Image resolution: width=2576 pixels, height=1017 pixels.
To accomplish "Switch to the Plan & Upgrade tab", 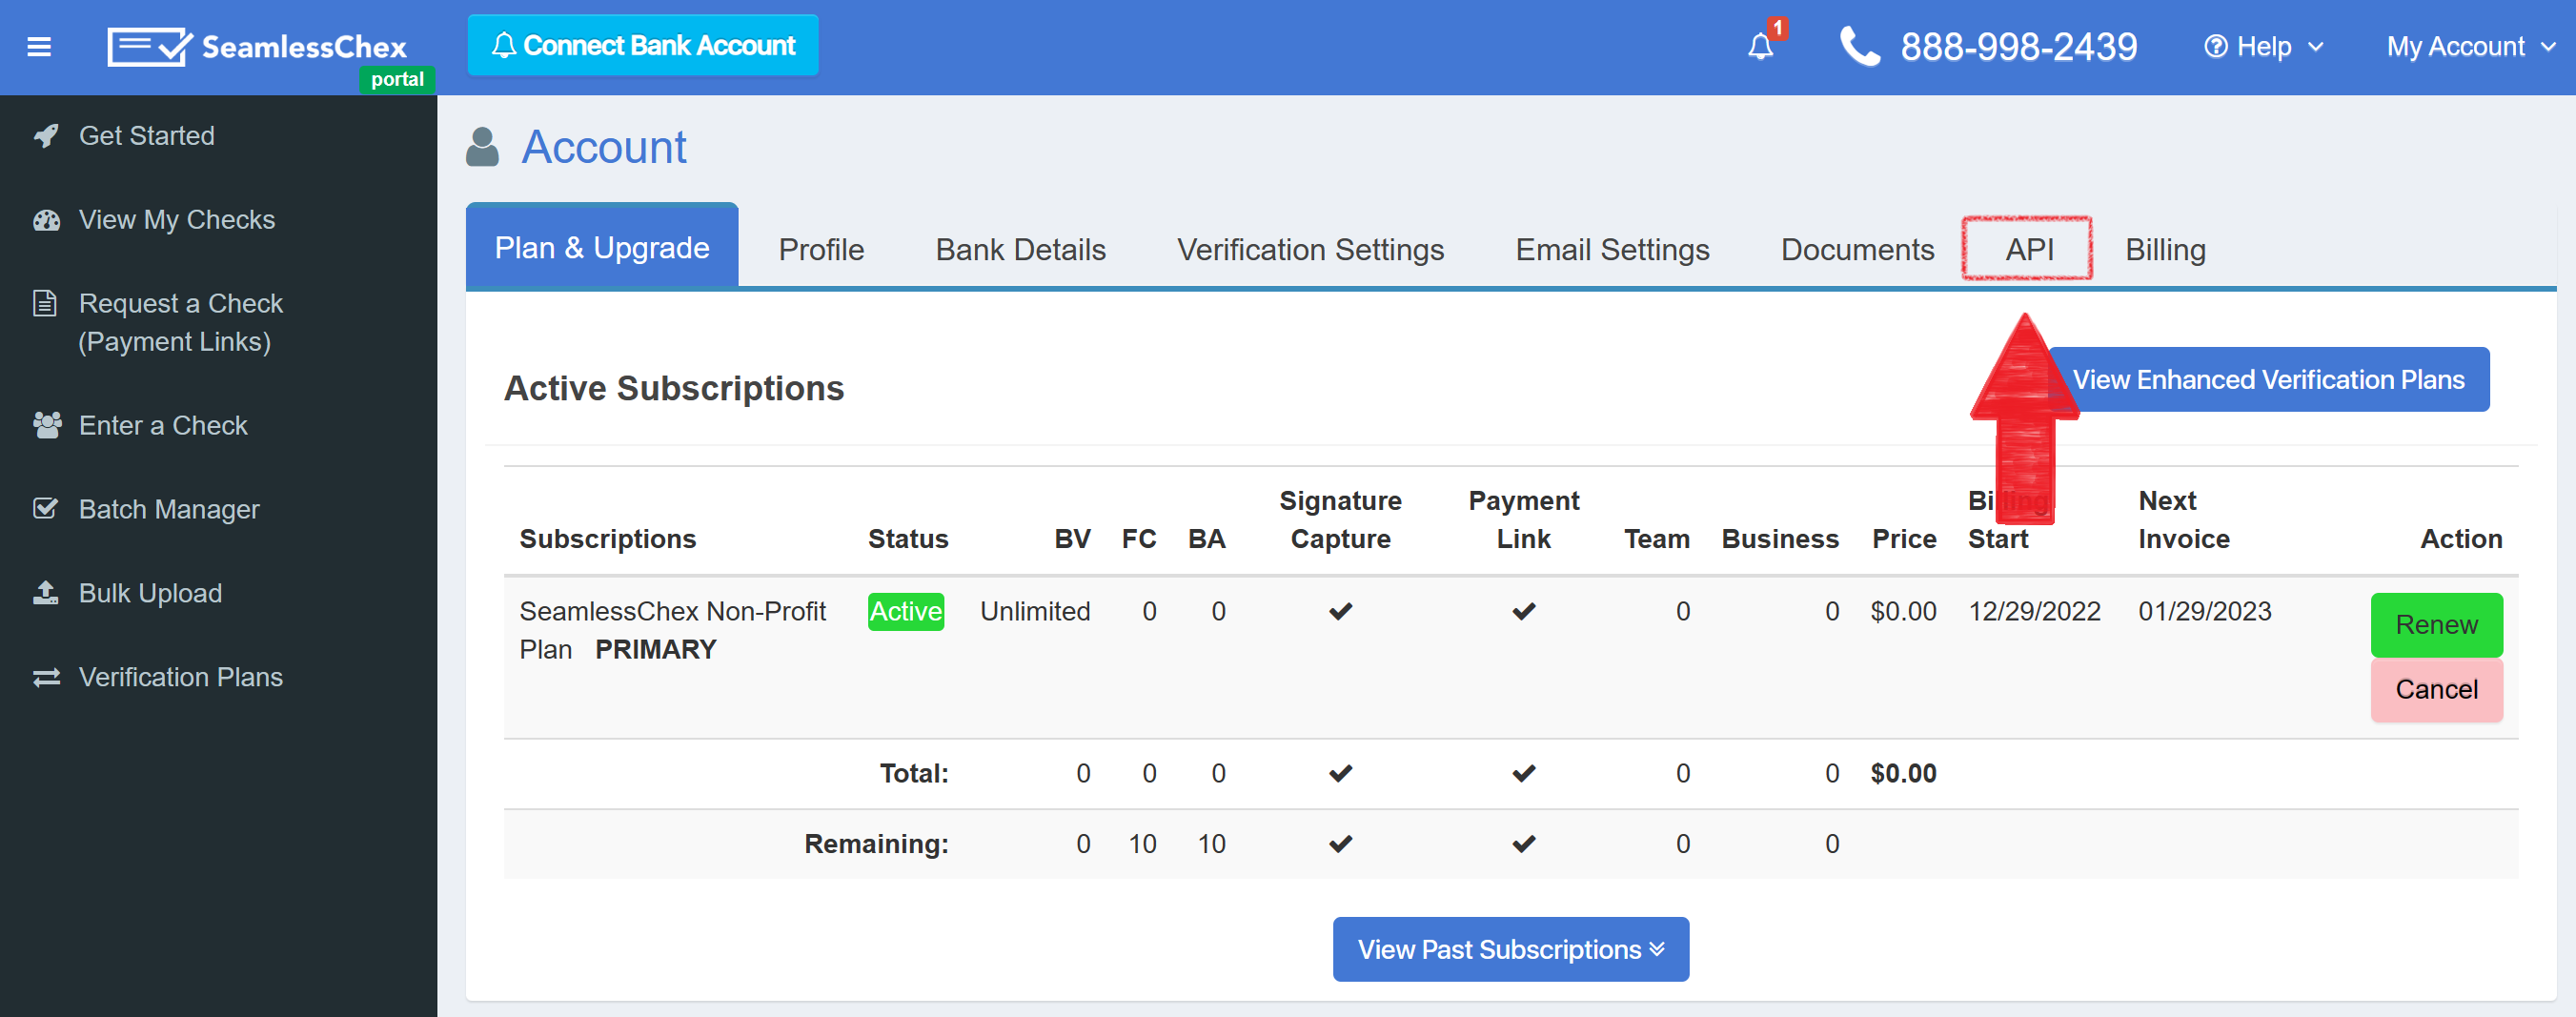I will 602,247.
